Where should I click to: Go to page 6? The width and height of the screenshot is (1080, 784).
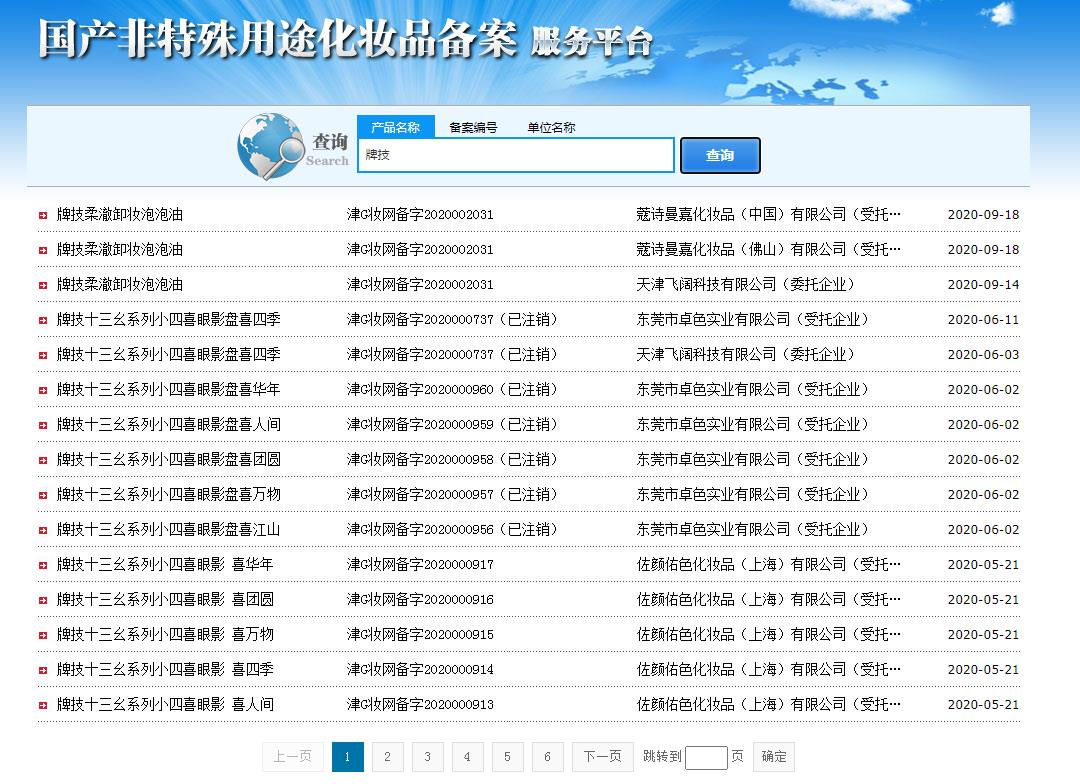click(548, 756)
